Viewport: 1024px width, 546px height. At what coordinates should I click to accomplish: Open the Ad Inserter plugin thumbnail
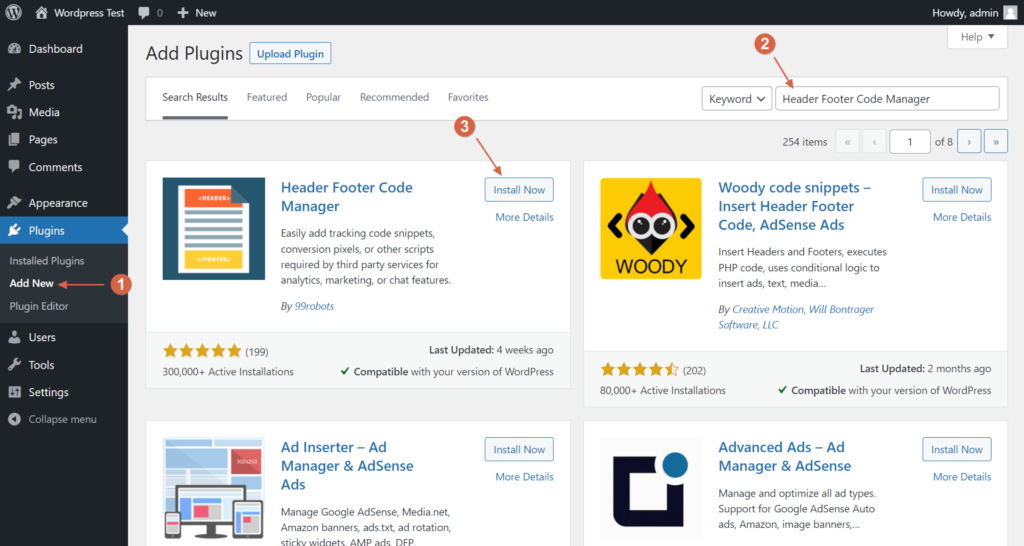(214, 489)
